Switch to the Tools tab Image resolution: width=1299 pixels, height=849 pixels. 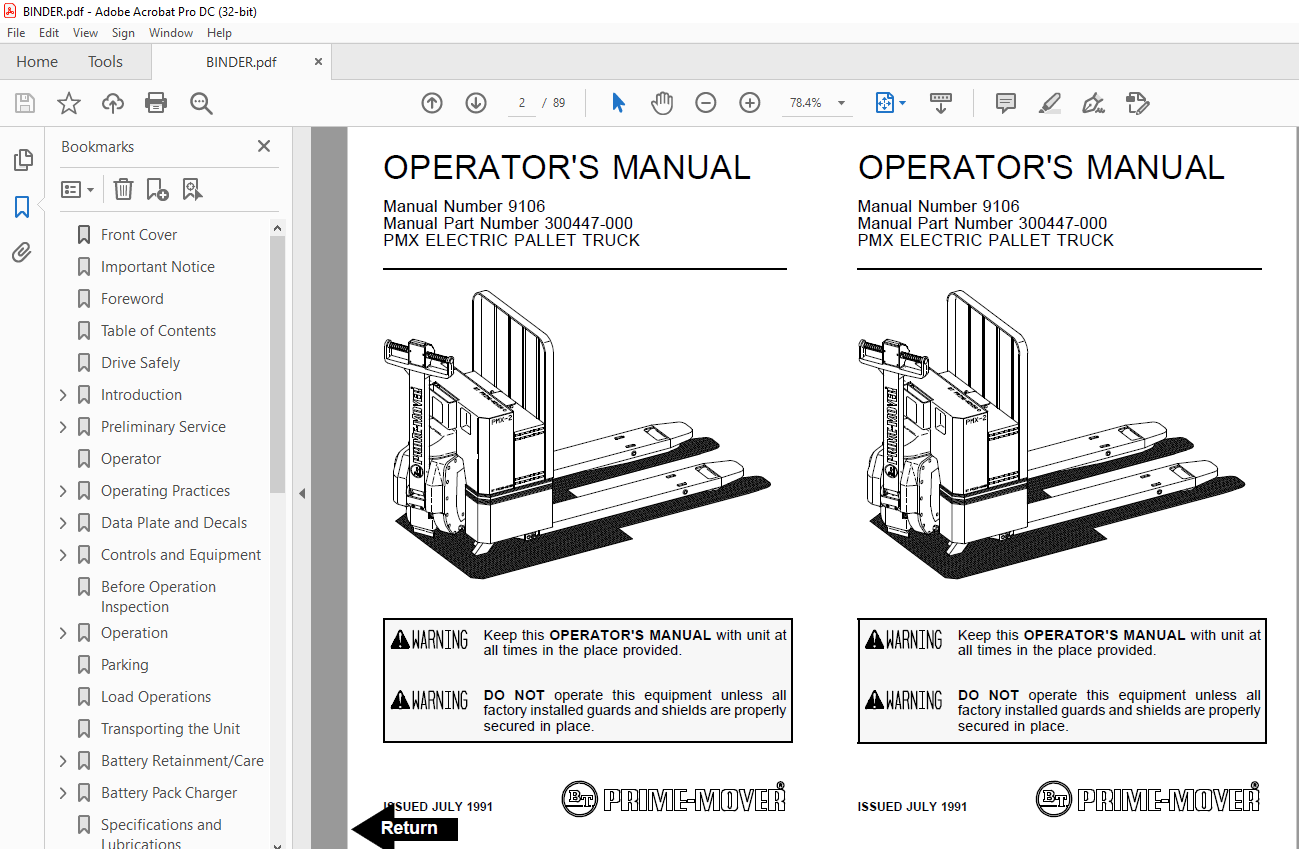pyautogui.click(x=105, y=62)
